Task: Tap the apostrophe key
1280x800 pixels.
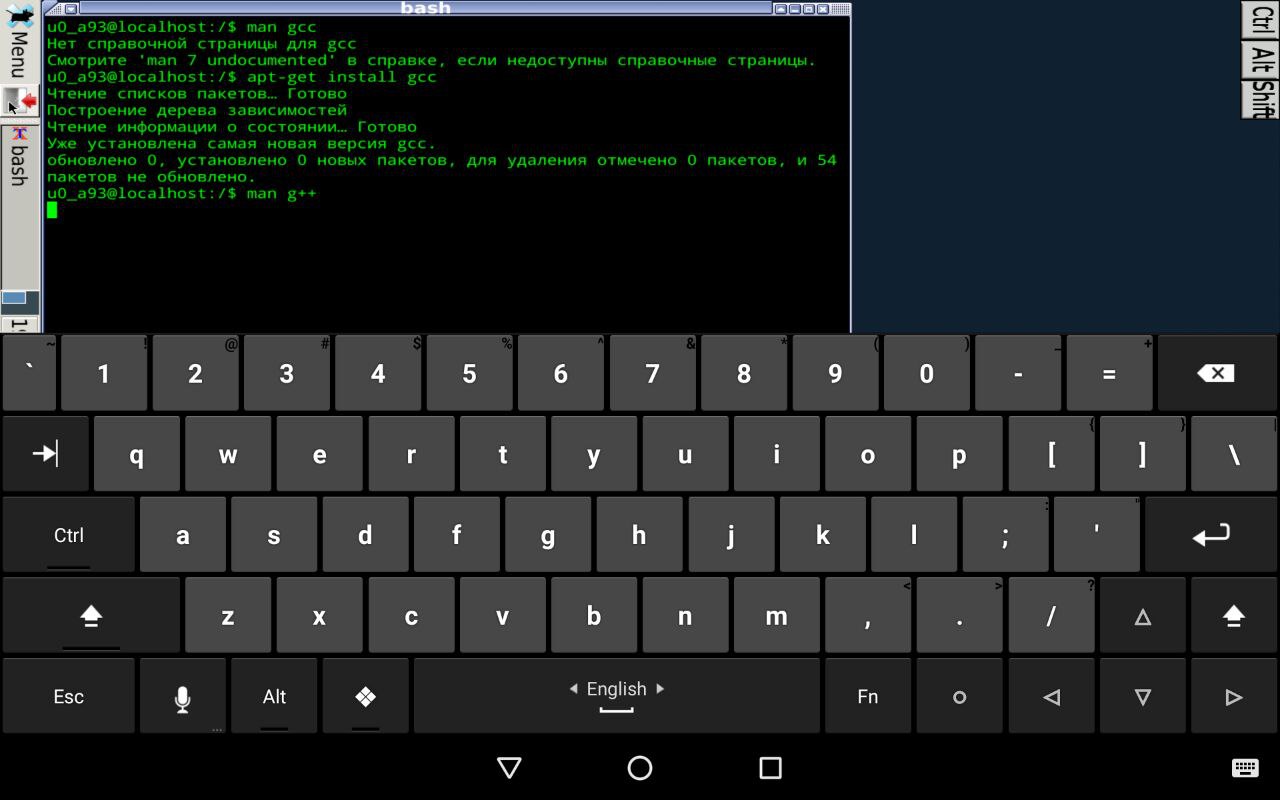Action: (x=1096, y=535)
